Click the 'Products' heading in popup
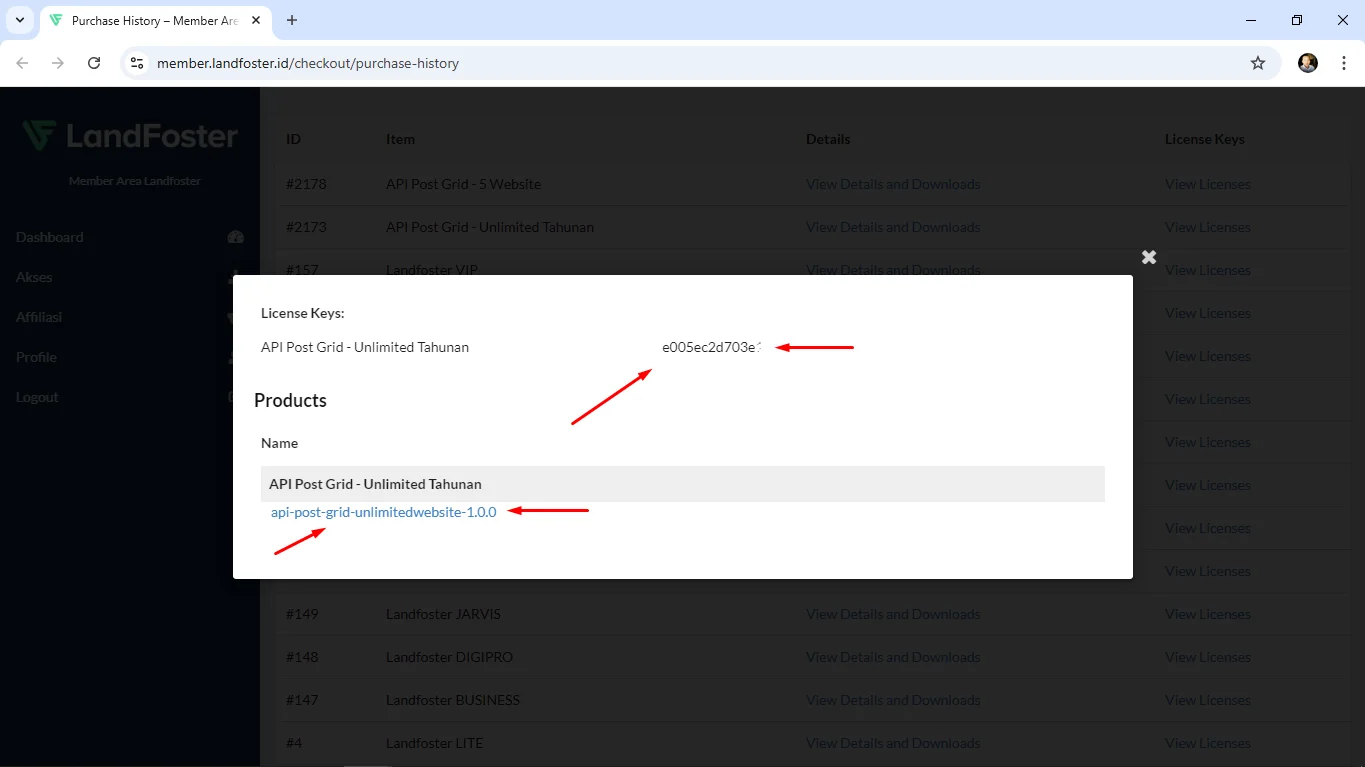 click(x=290, y=400)
